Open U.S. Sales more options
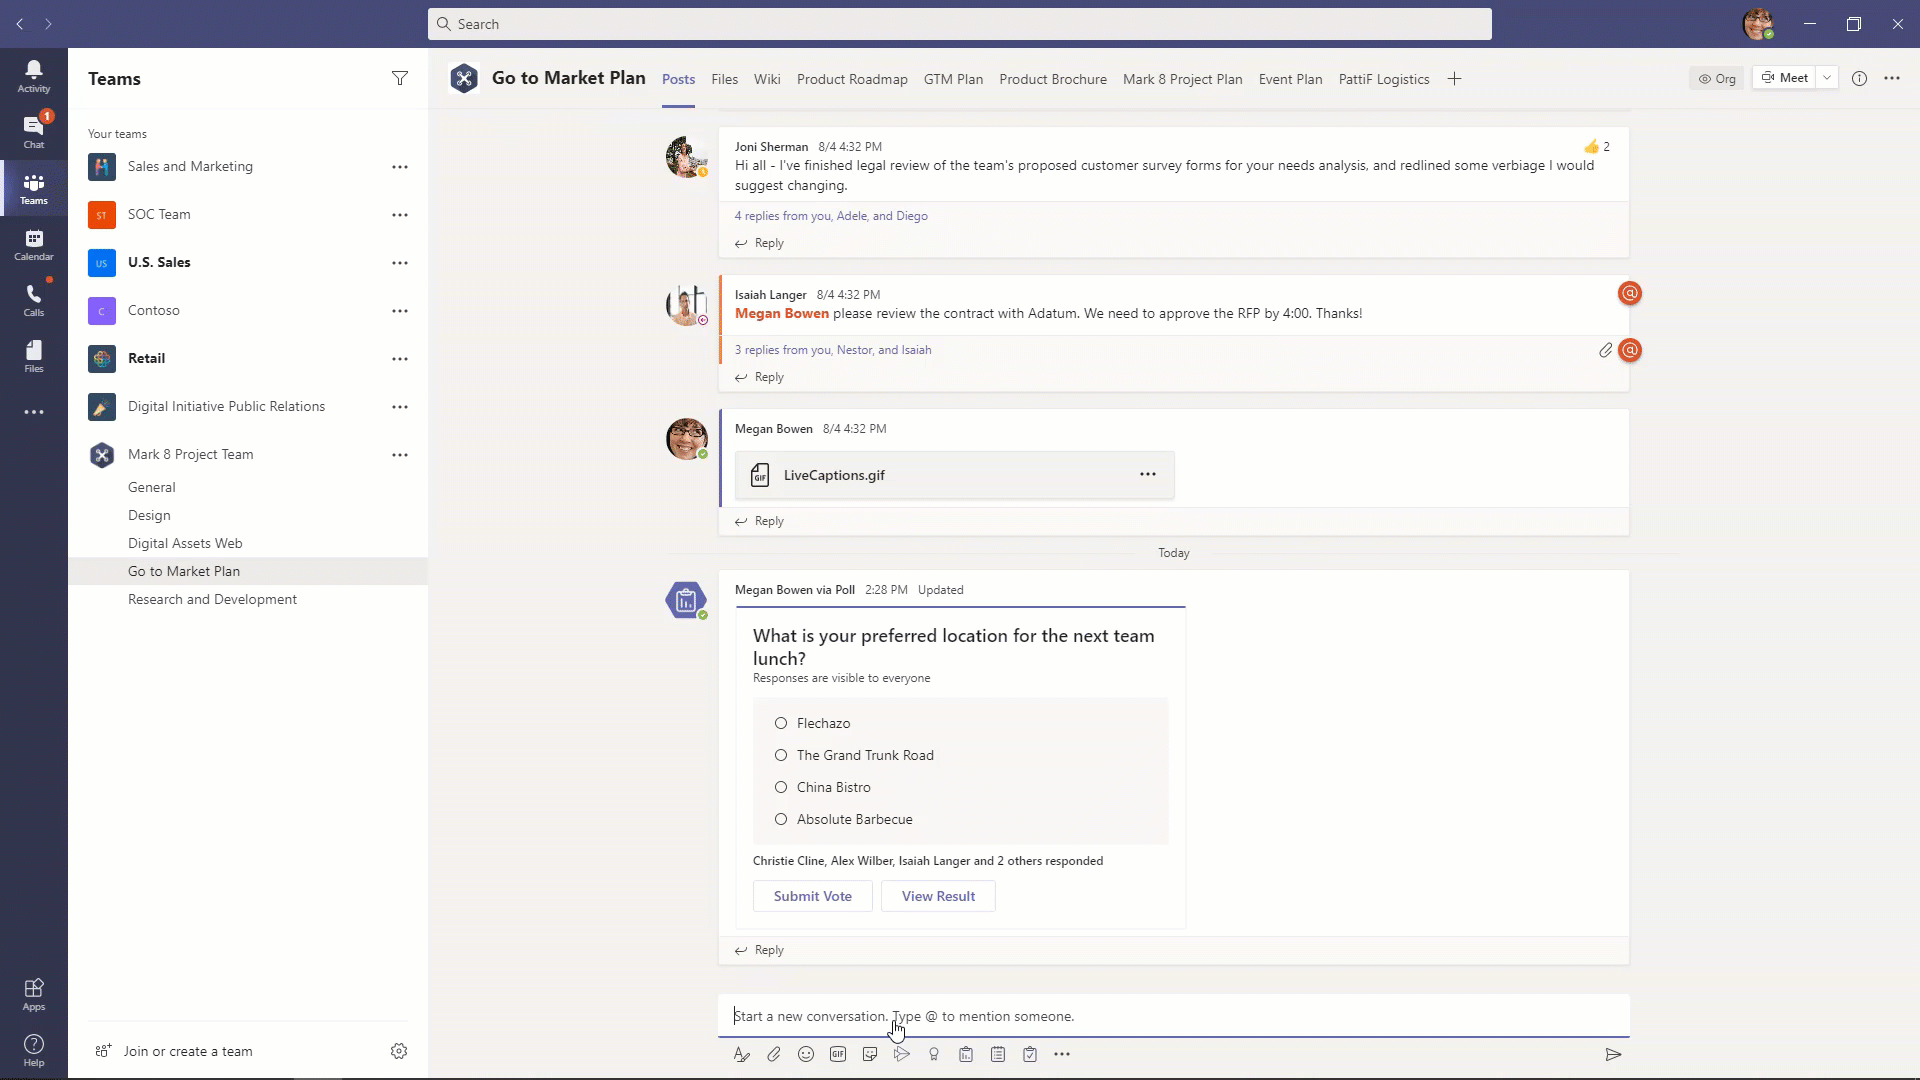The image size is (1920, 1080). point(400,263)
